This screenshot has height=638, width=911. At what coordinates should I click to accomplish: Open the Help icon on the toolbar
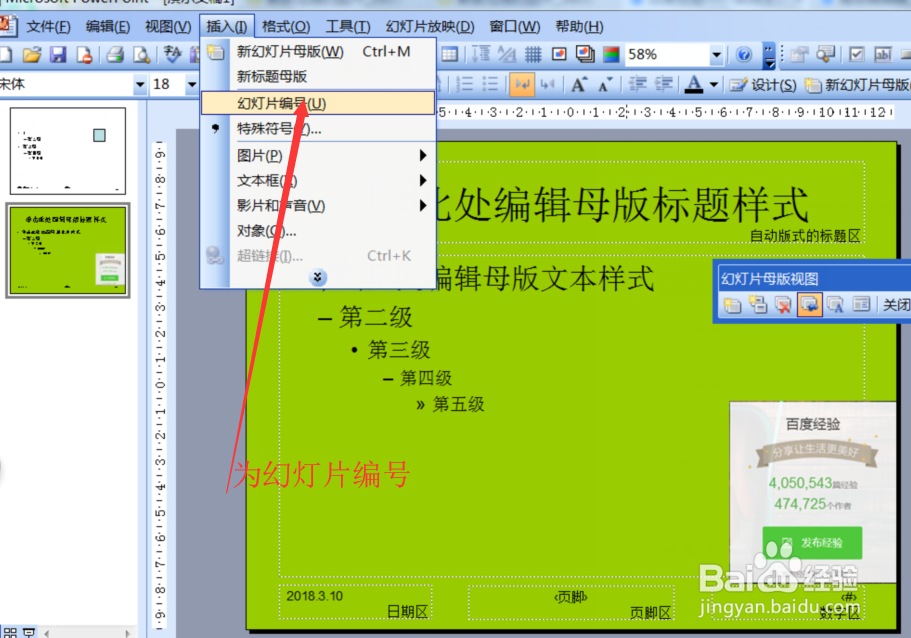point(744,55)
